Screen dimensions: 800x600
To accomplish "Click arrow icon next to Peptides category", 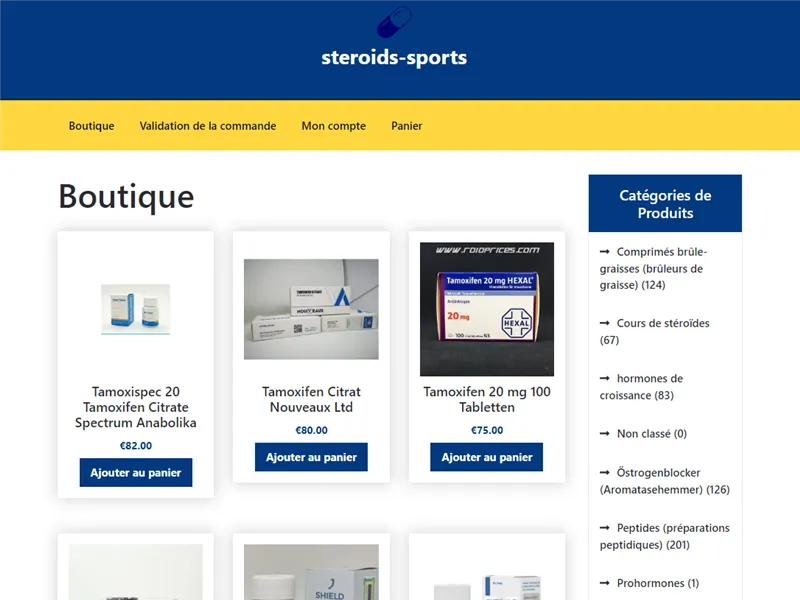I will [x=604, y=527].
